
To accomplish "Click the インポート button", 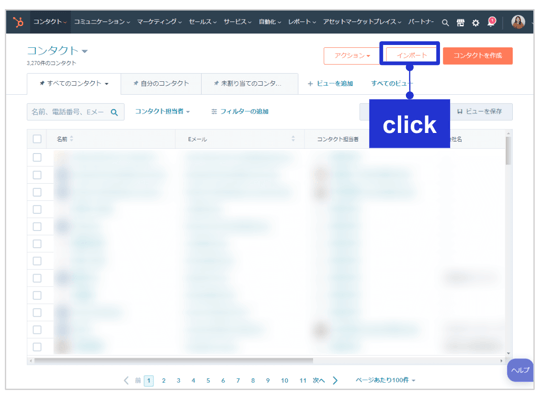I will tap(411, 56).
